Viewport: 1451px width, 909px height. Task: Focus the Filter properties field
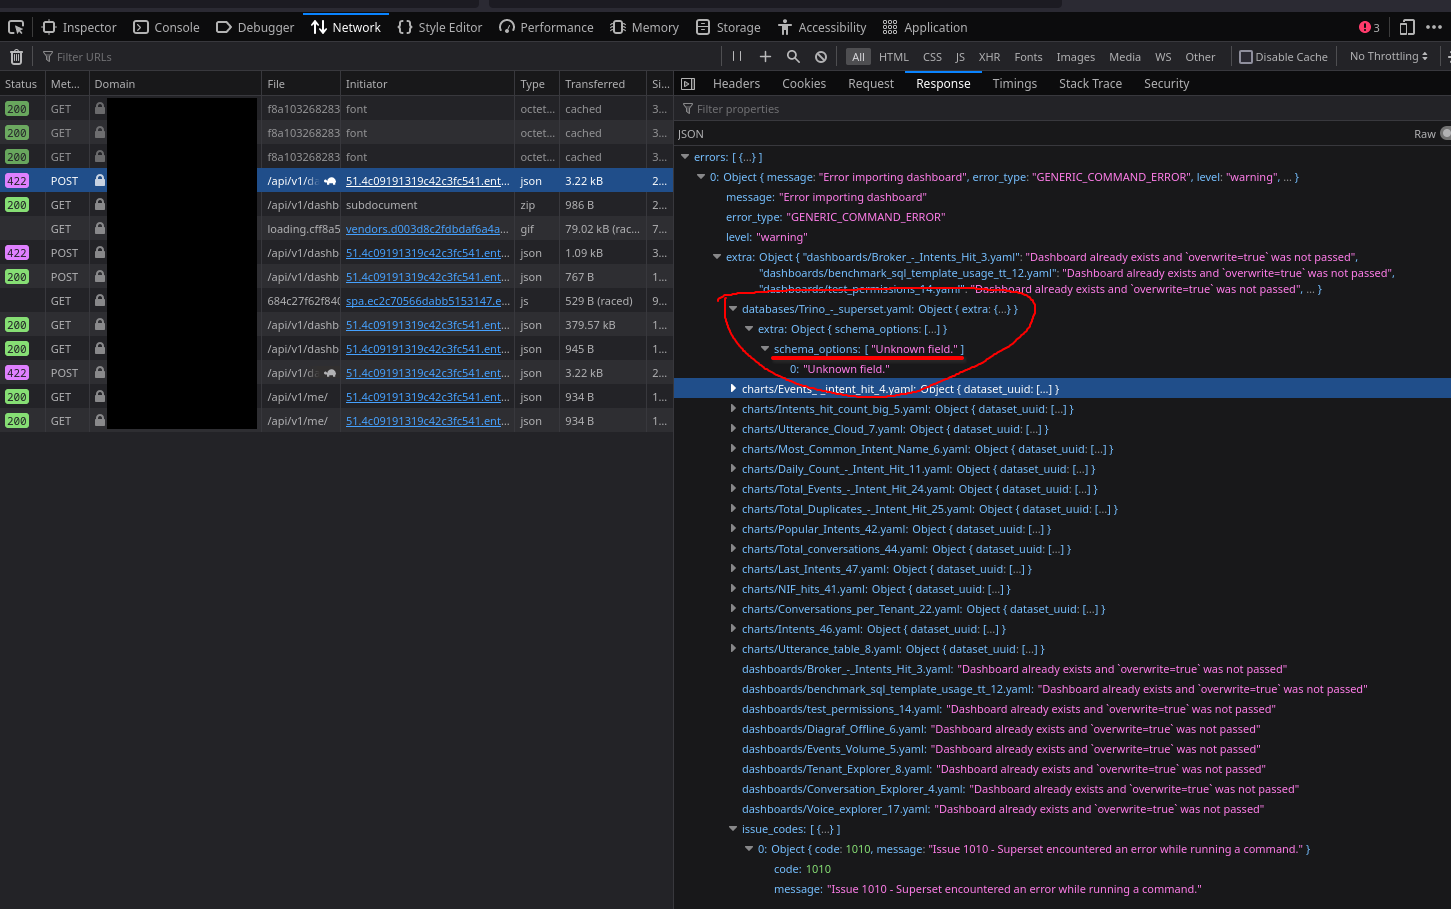point(1062,109)
